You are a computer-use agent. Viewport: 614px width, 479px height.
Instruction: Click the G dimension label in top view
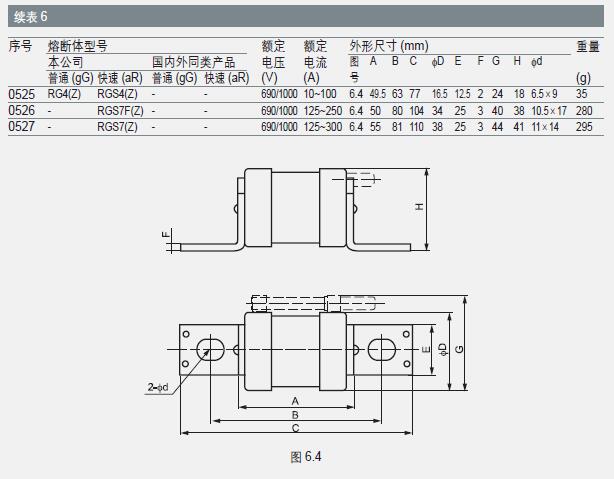[459, 348]
